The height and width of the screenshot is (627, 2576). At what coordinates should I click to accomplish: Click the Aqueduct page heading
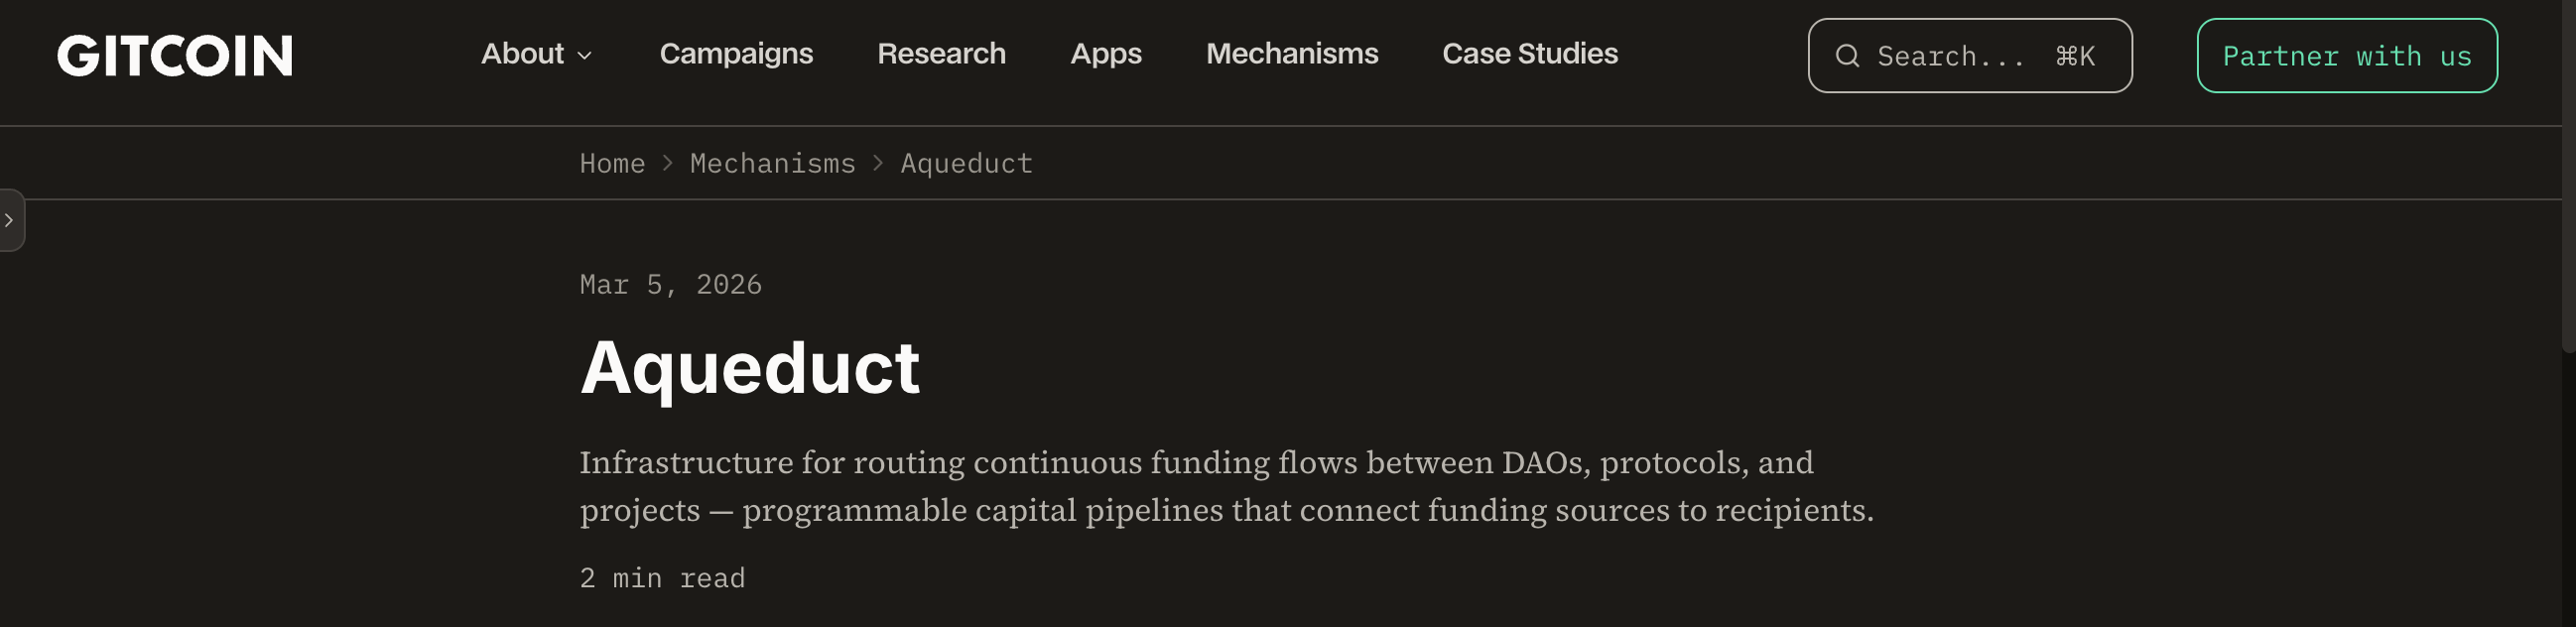(x=750, y=369)
